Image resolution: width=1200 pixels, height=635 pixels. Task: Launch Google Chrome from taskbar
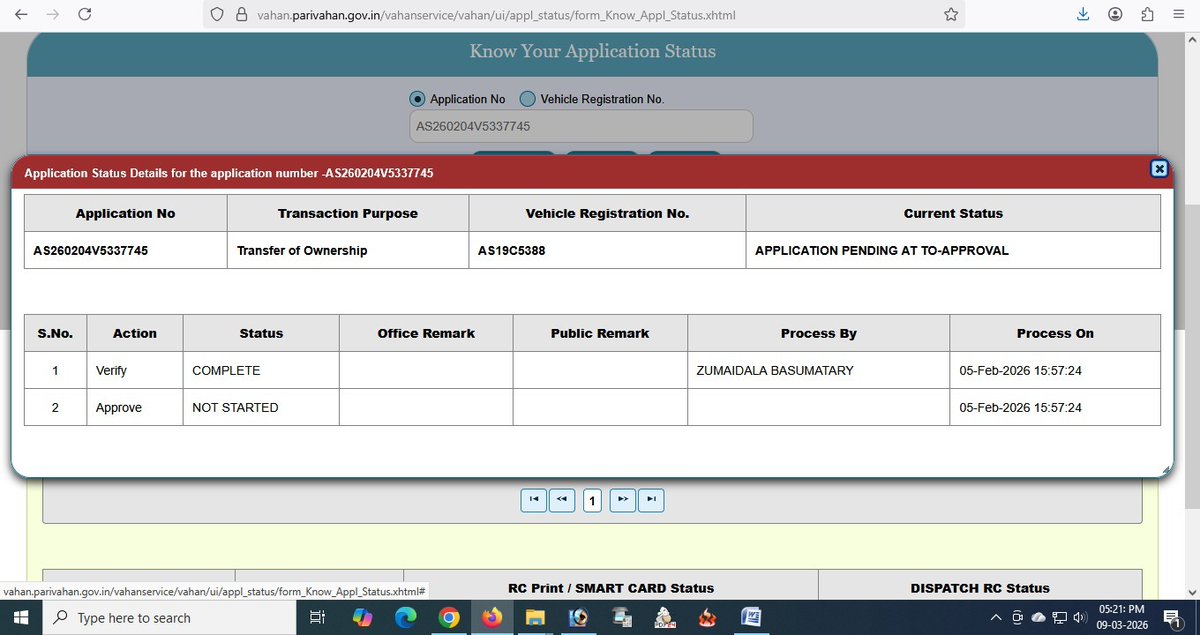[449, 618]
